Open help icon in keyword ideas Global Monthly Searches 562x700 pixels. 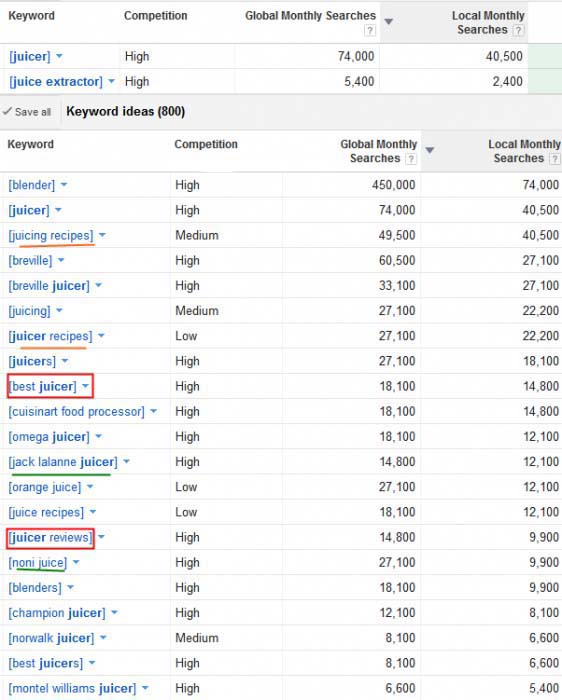(x=411, y=159)
